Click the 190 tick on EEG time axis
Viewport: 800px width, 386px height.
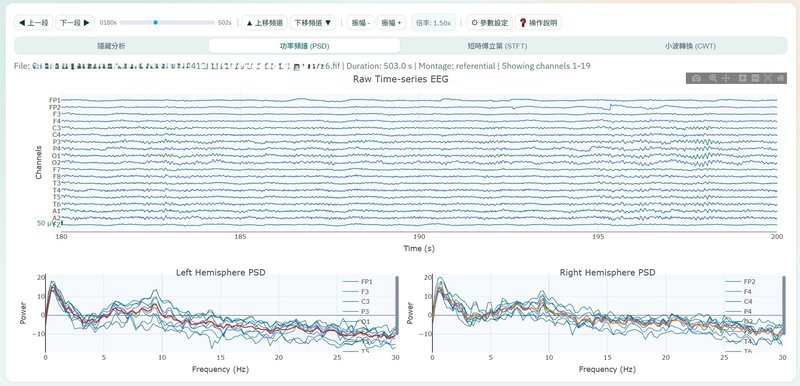(419, 237)
